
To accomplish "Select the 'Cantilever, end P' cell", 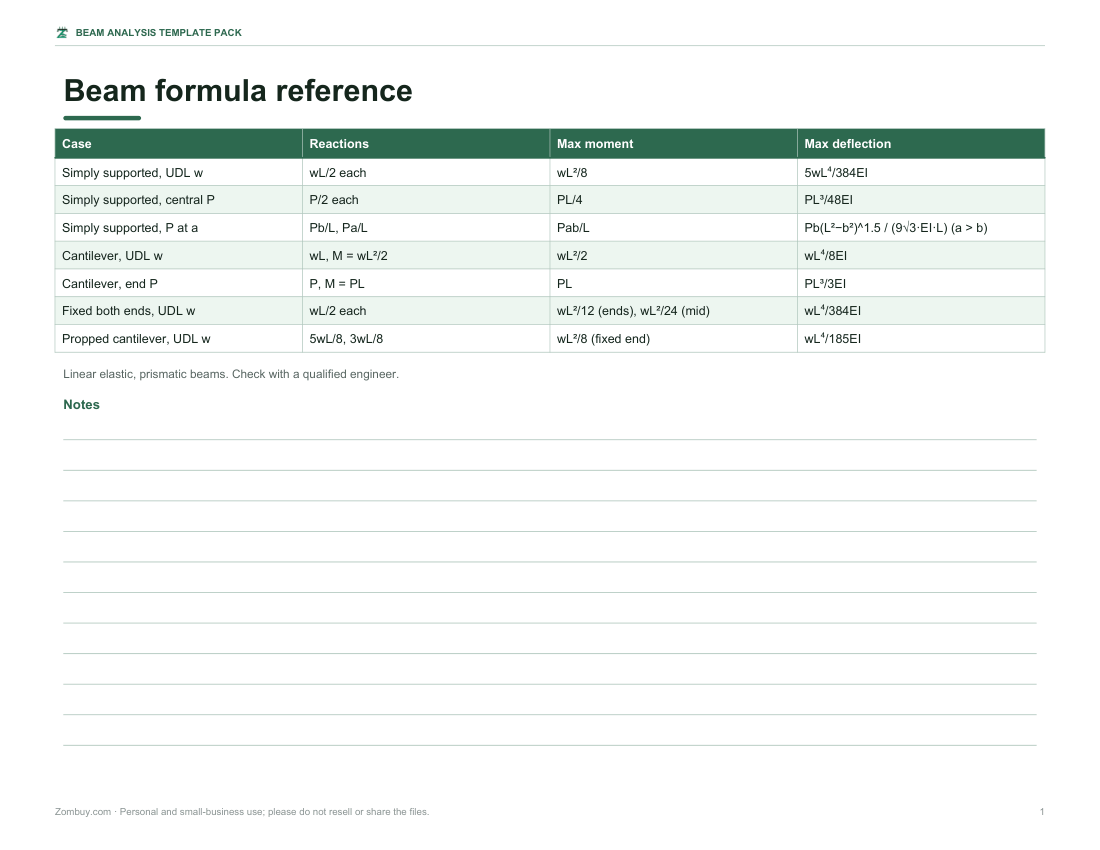I will pyautogui.click(x=178, y=283).
